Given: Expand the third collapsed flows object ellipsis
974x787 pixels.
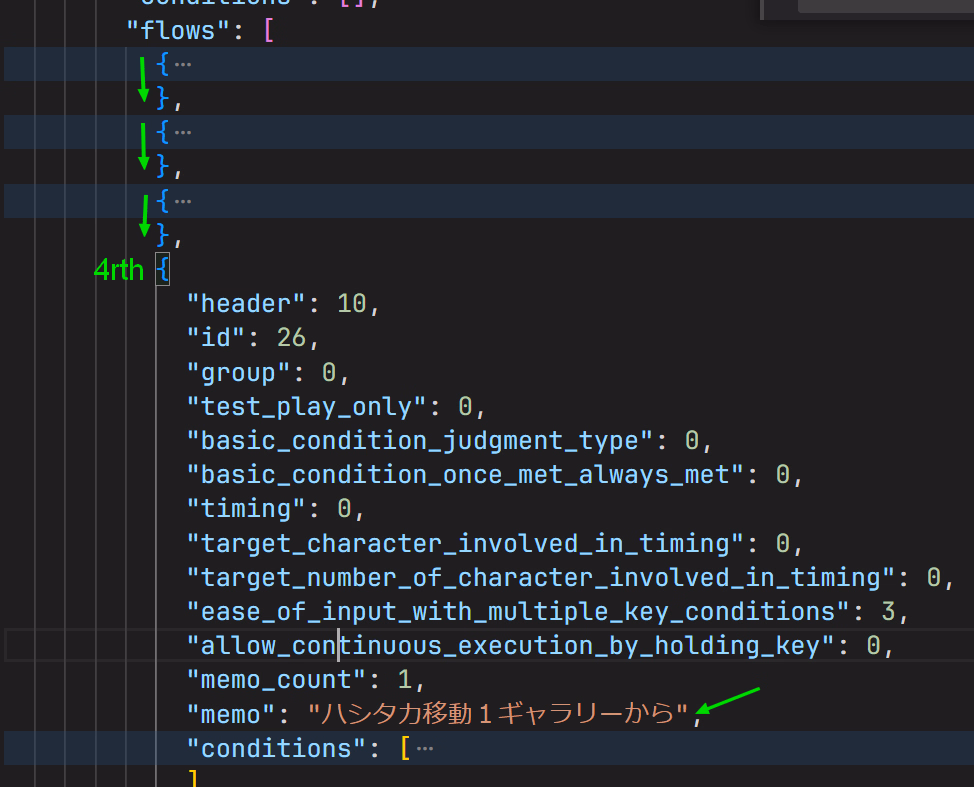Looking at the screenshot, I should point(181,200).
